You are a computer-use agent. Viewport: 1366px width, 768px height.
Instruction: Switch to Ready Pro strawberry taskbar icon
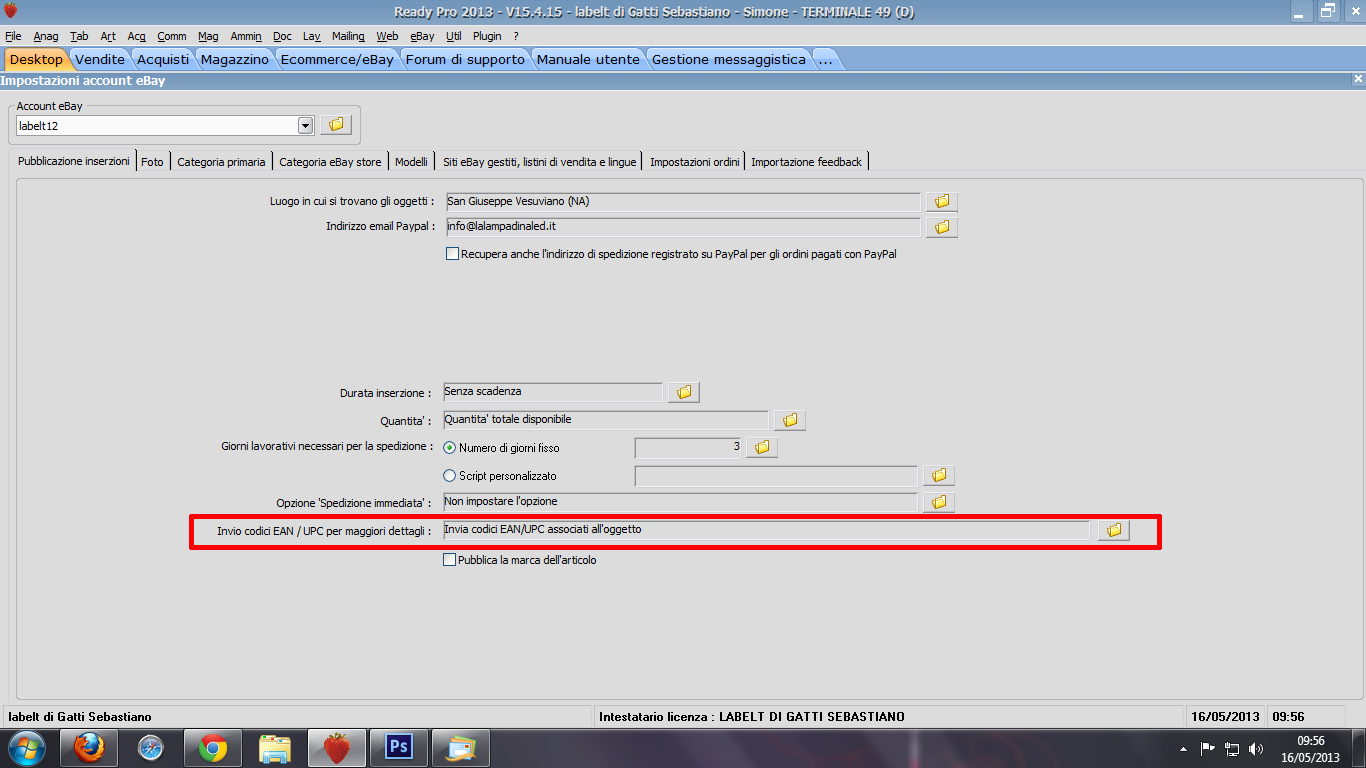336,747
